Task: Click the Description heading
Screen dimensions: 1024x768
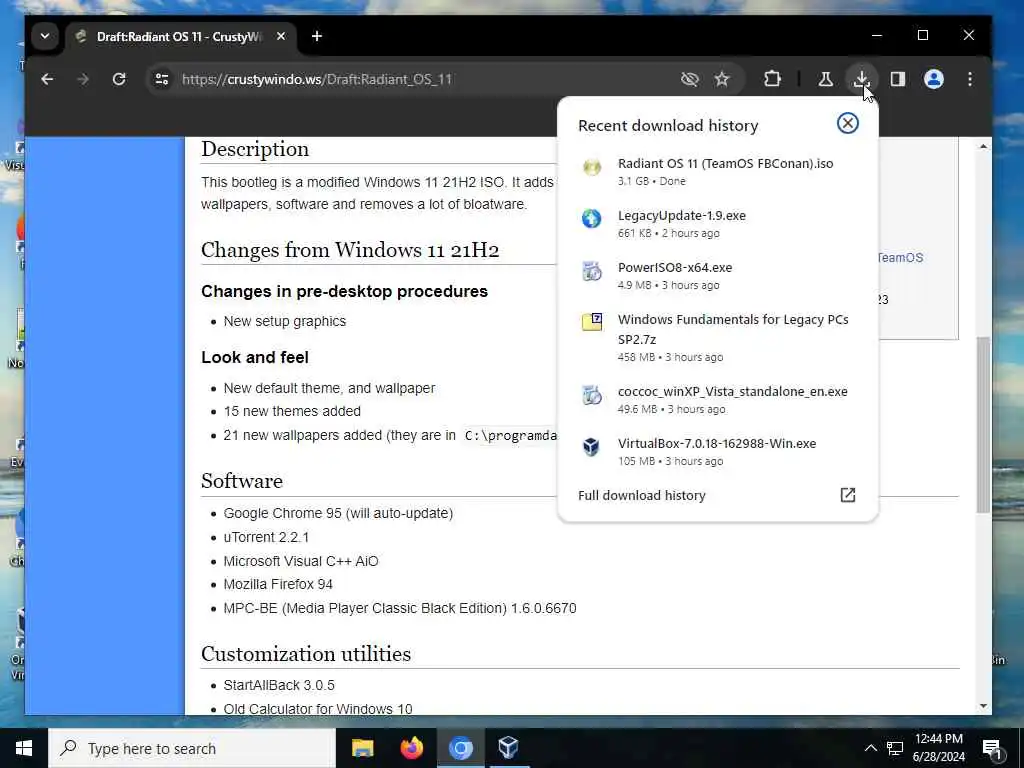Action: [255, 149]
